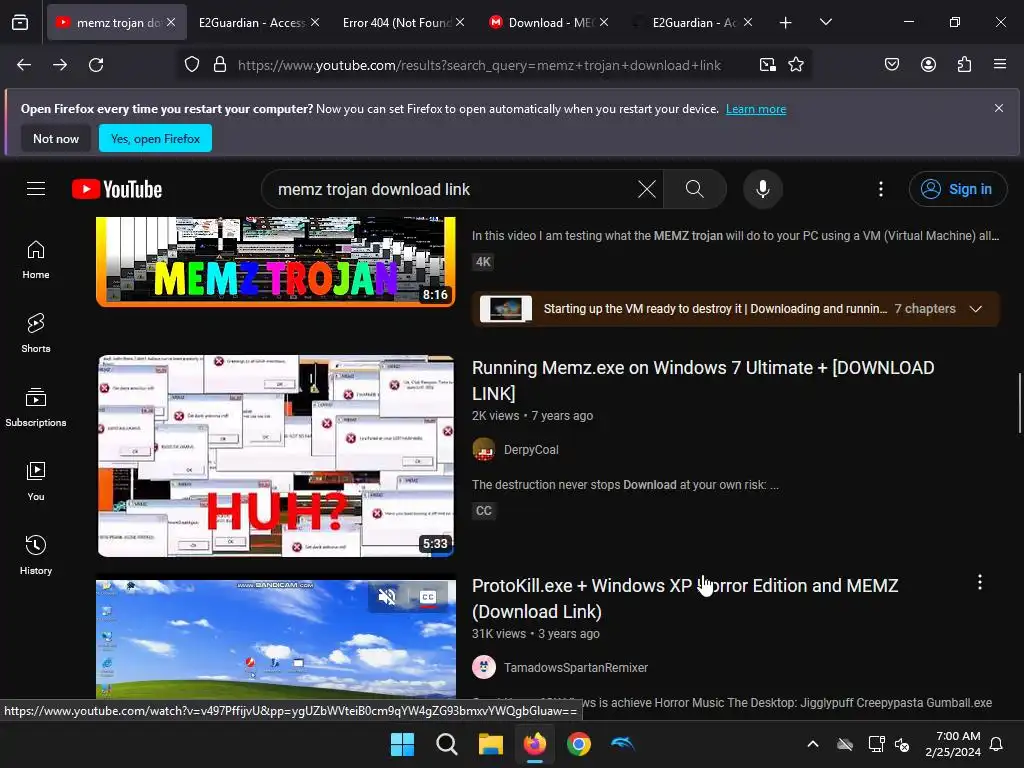The height and width of the screenshot is (768, 1024).
Task: Open Windows Start menu
Action: click(x=402, y=744)
